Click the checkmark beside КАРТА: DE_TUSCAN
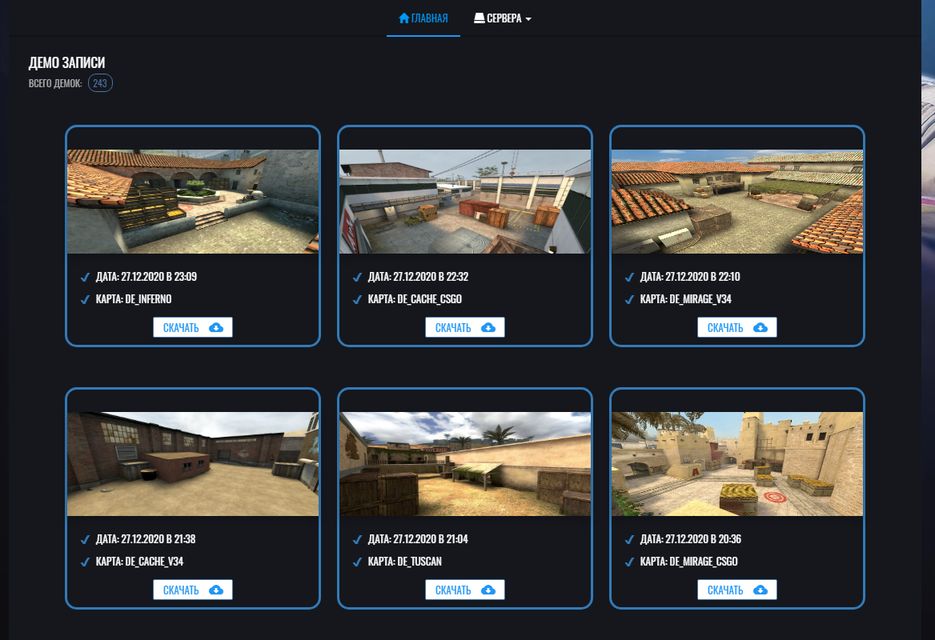Screen dimensions: 935x640 pyautogui.click(x=357, y=562)
